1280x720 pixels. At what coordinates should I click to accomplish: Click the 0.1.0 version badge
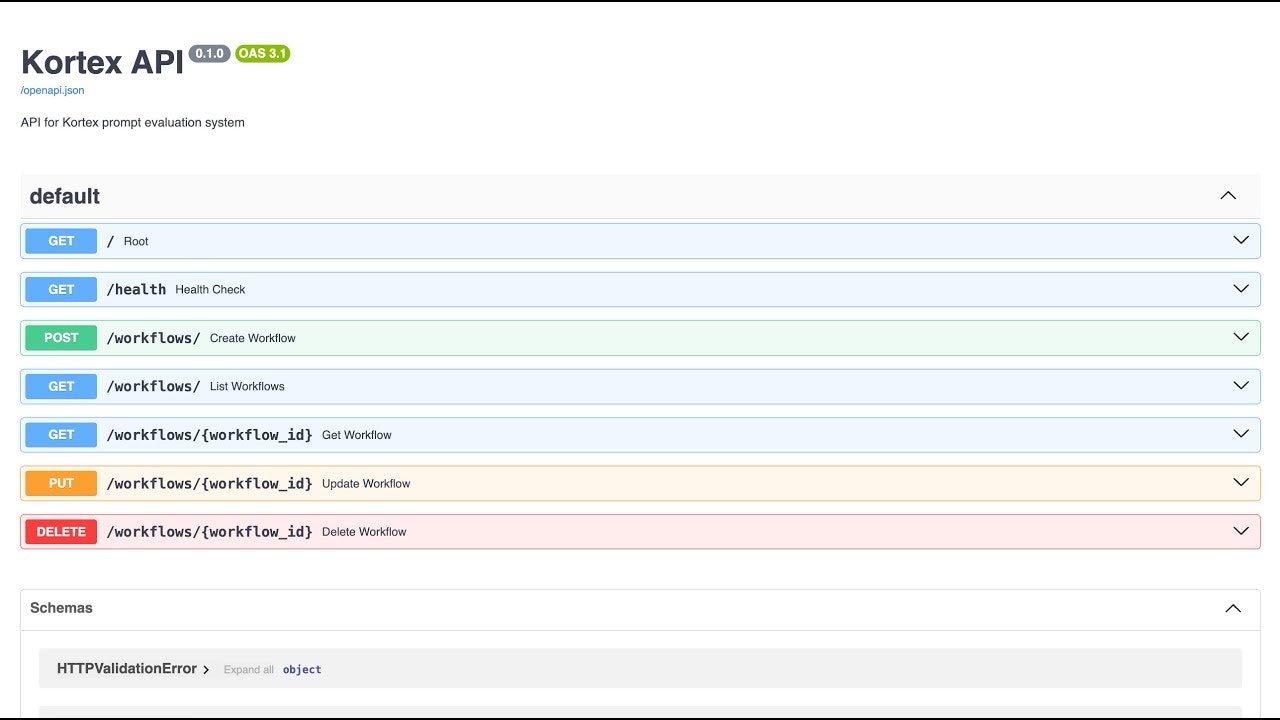(210, 53)
